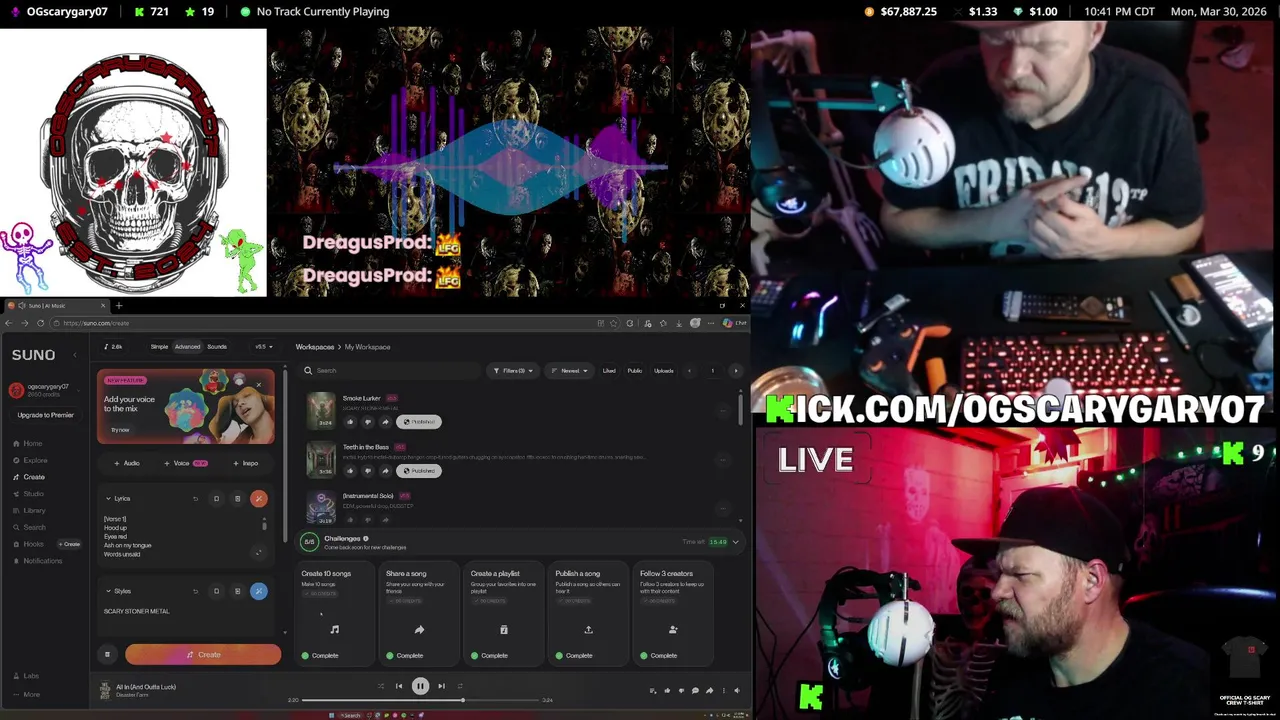
Task: Open the Challenges info icon
Action: 366,539
